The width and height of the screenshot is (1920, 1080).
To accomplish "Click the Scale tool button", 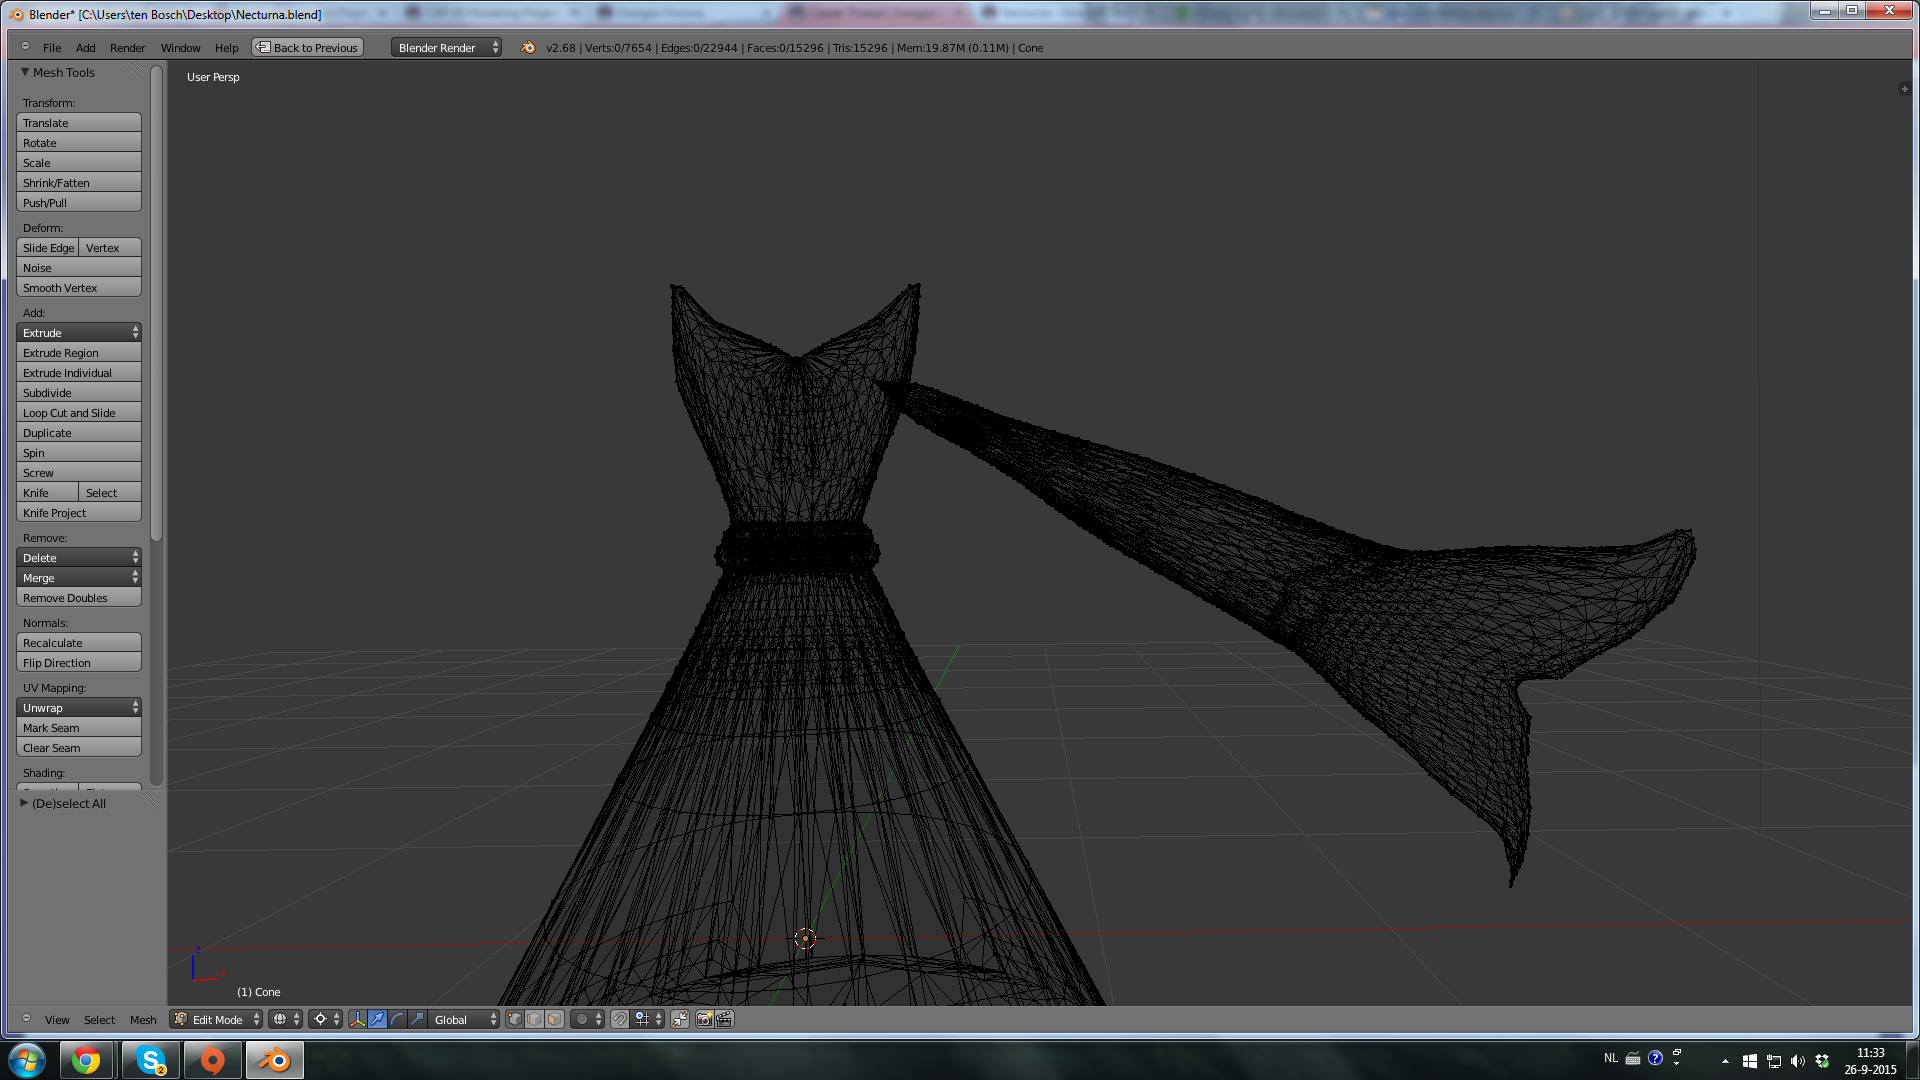I will point(79,163).
